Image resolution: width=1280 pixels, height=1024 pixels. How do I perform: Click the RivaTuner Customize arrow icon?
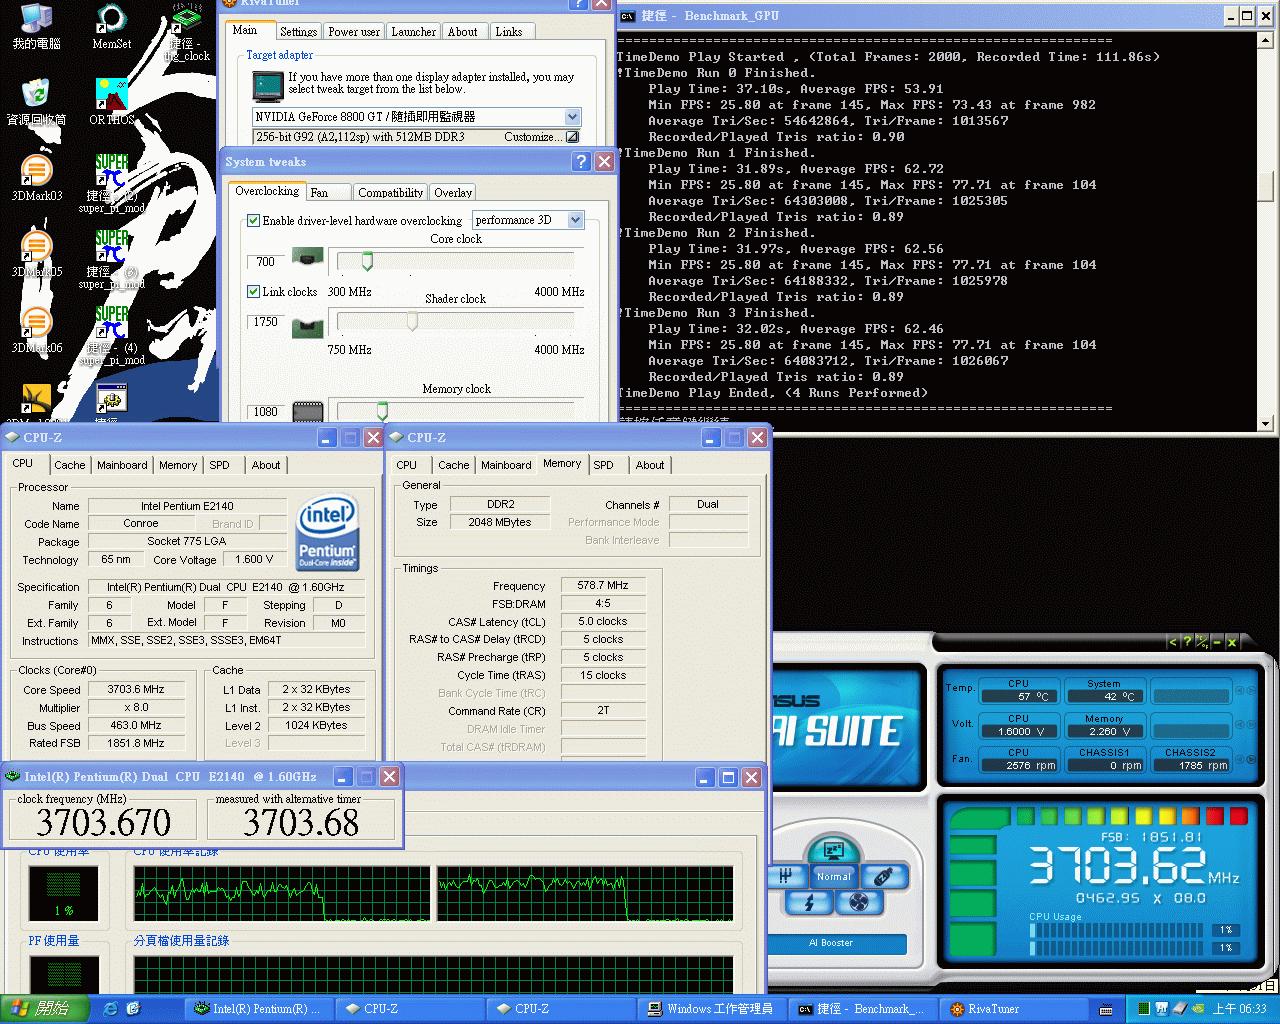point(572,137)
